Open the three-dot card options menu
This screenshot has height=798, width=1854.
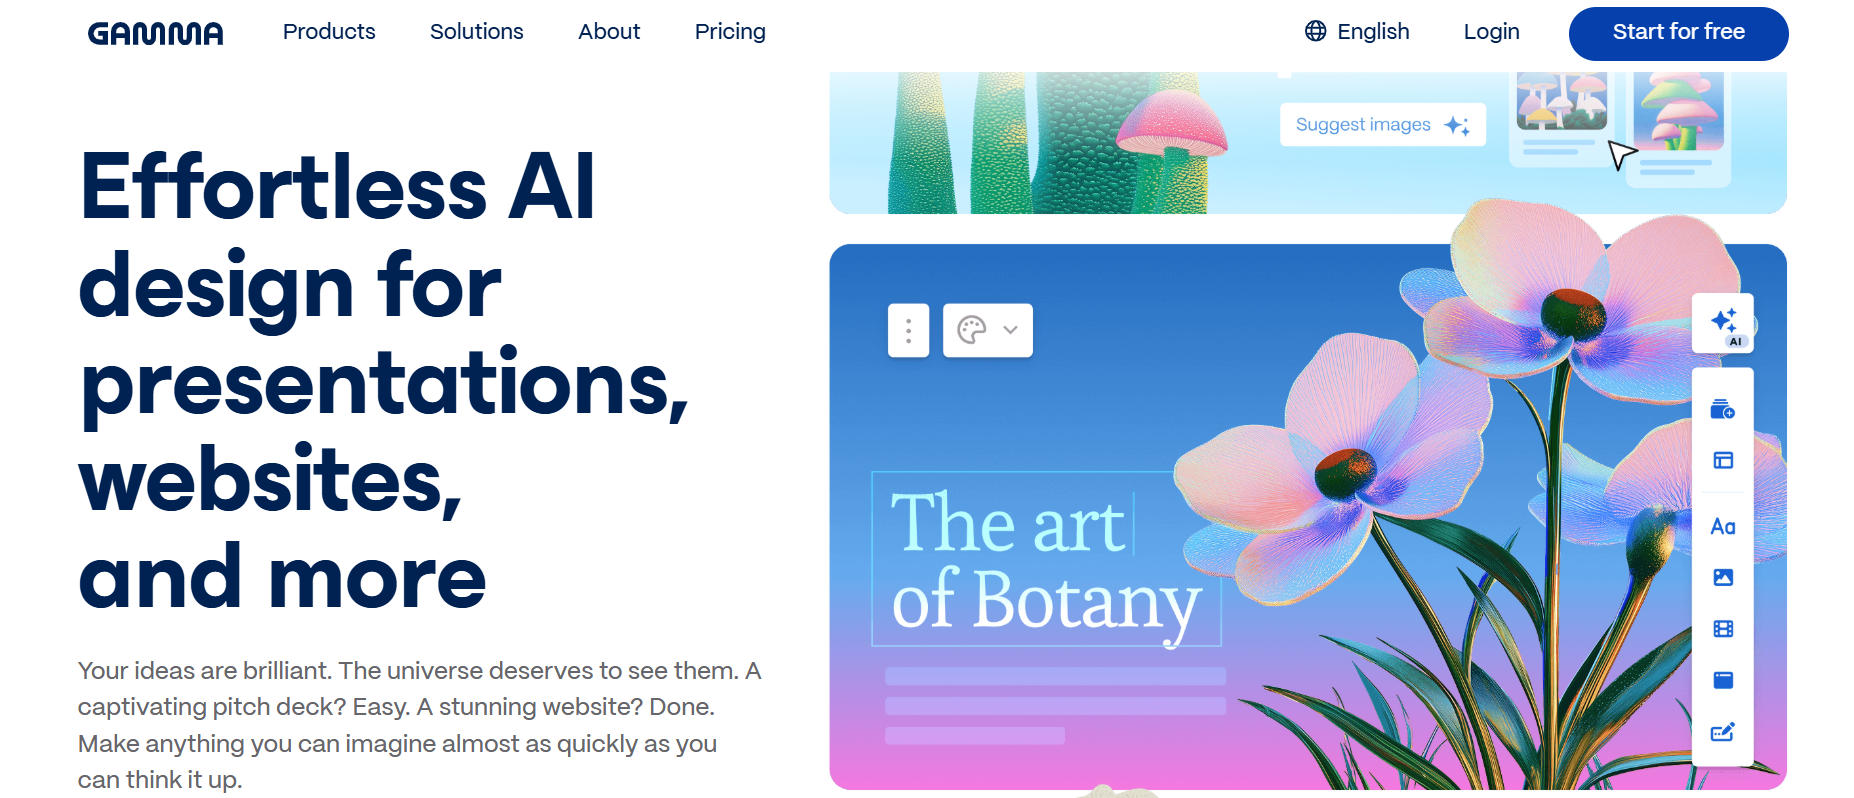point(908,330)
